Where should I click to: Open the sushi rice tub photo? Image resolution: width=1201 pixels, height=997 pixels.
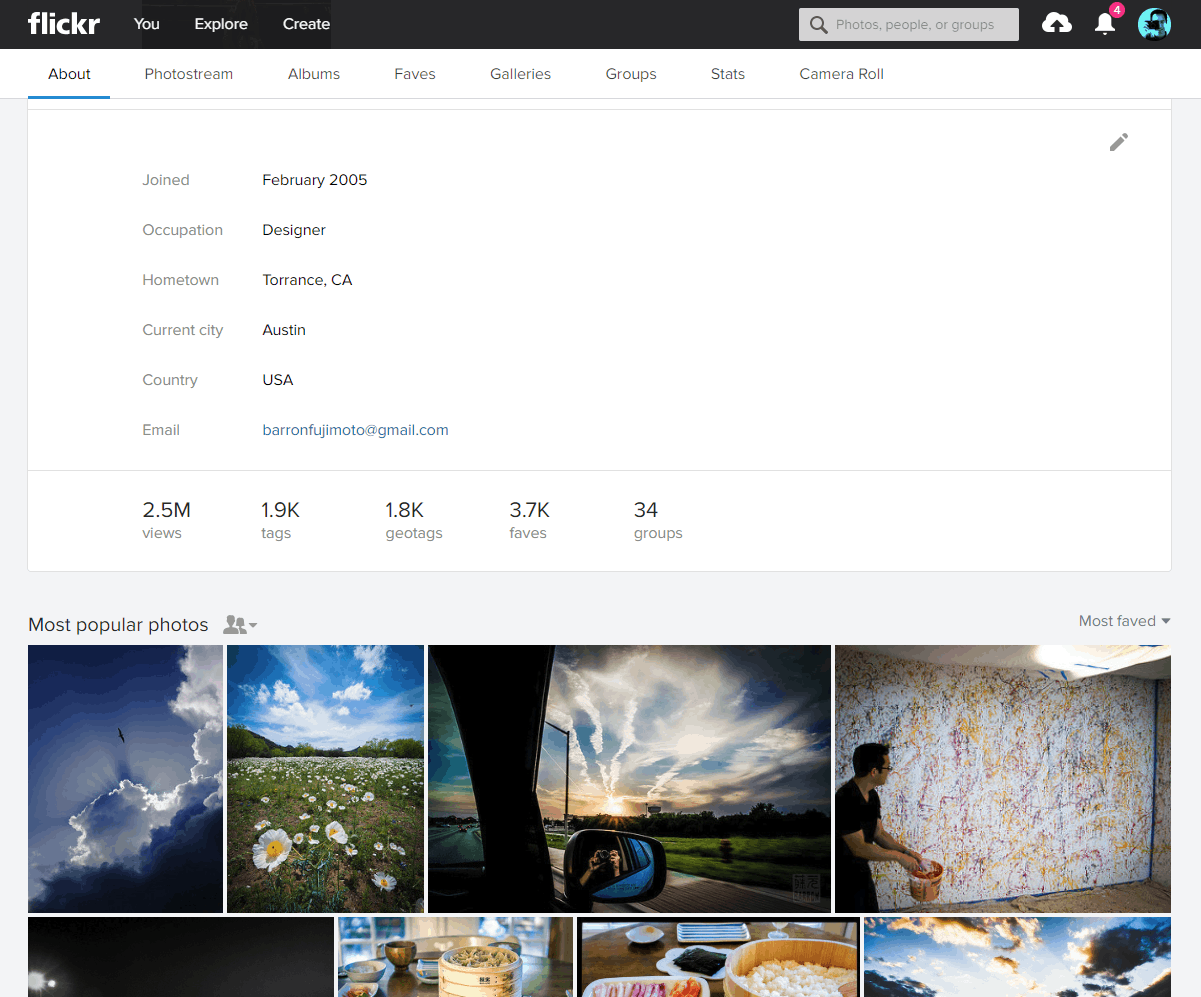tap(718, 957)
